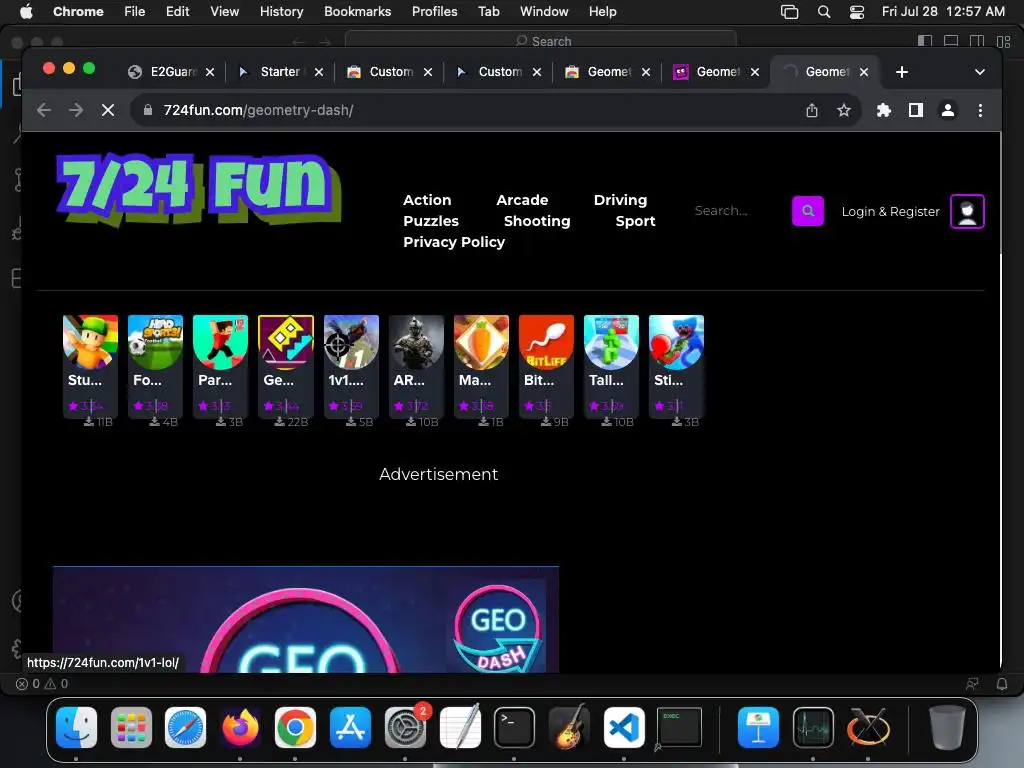Open the History menu

pos(281,12)
